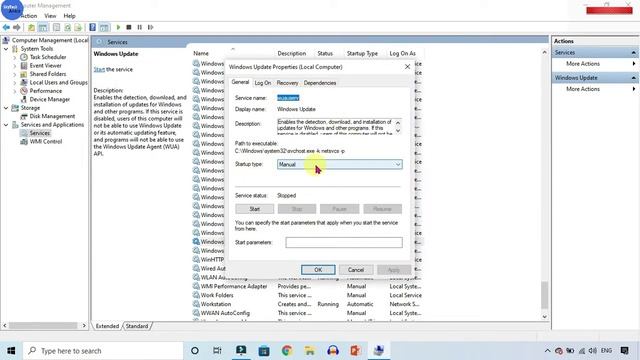Click the up-one-level folder toolbar icon
The image size is (640, 360).
tap(31, 27)
